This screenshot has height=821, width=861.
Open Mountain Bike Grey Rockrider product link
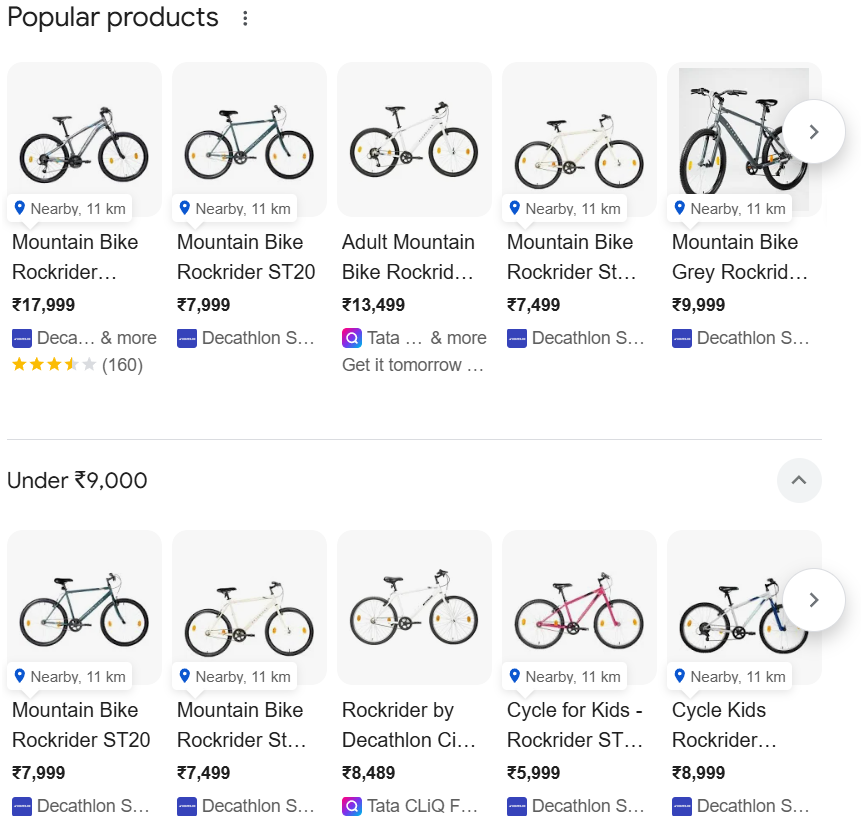(x=739, y=257)
